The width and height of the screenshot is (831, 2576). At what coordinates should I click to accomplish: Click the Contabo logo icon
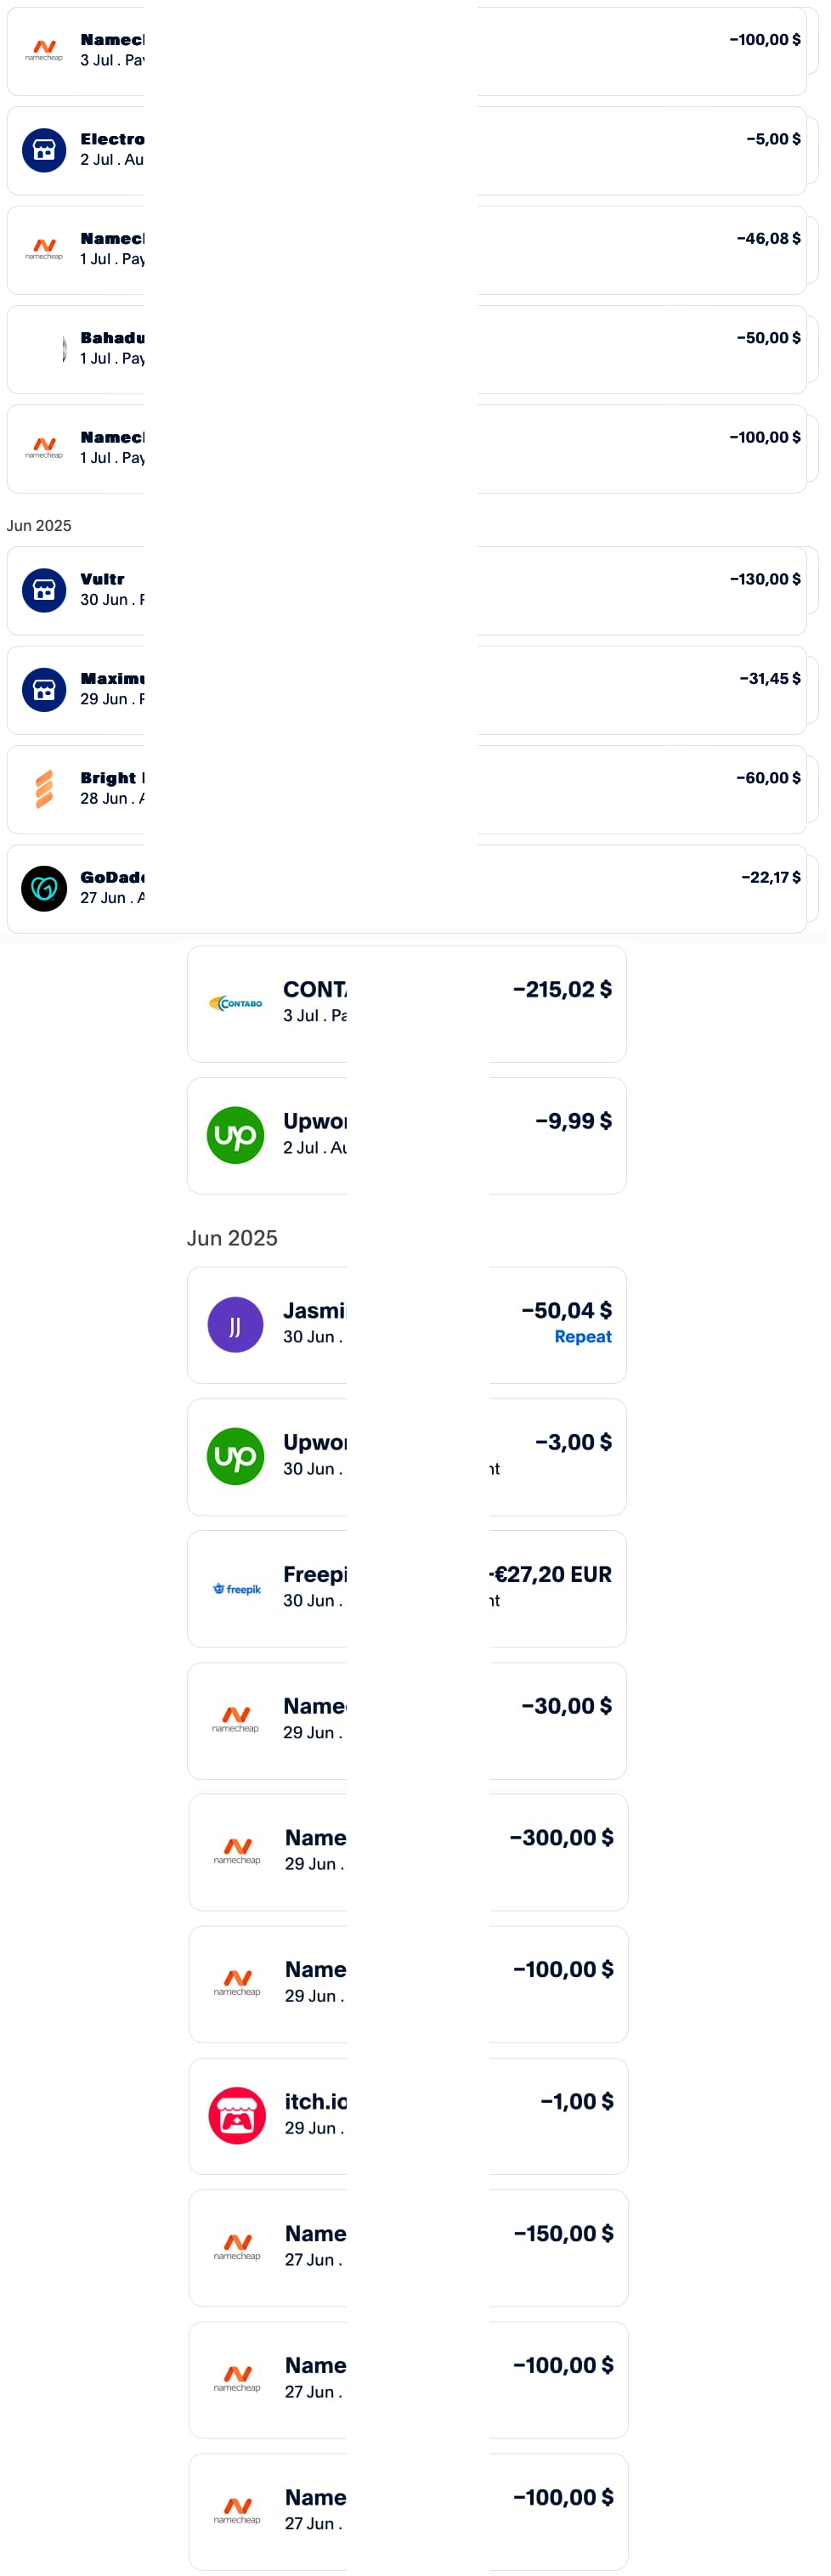235,1003
